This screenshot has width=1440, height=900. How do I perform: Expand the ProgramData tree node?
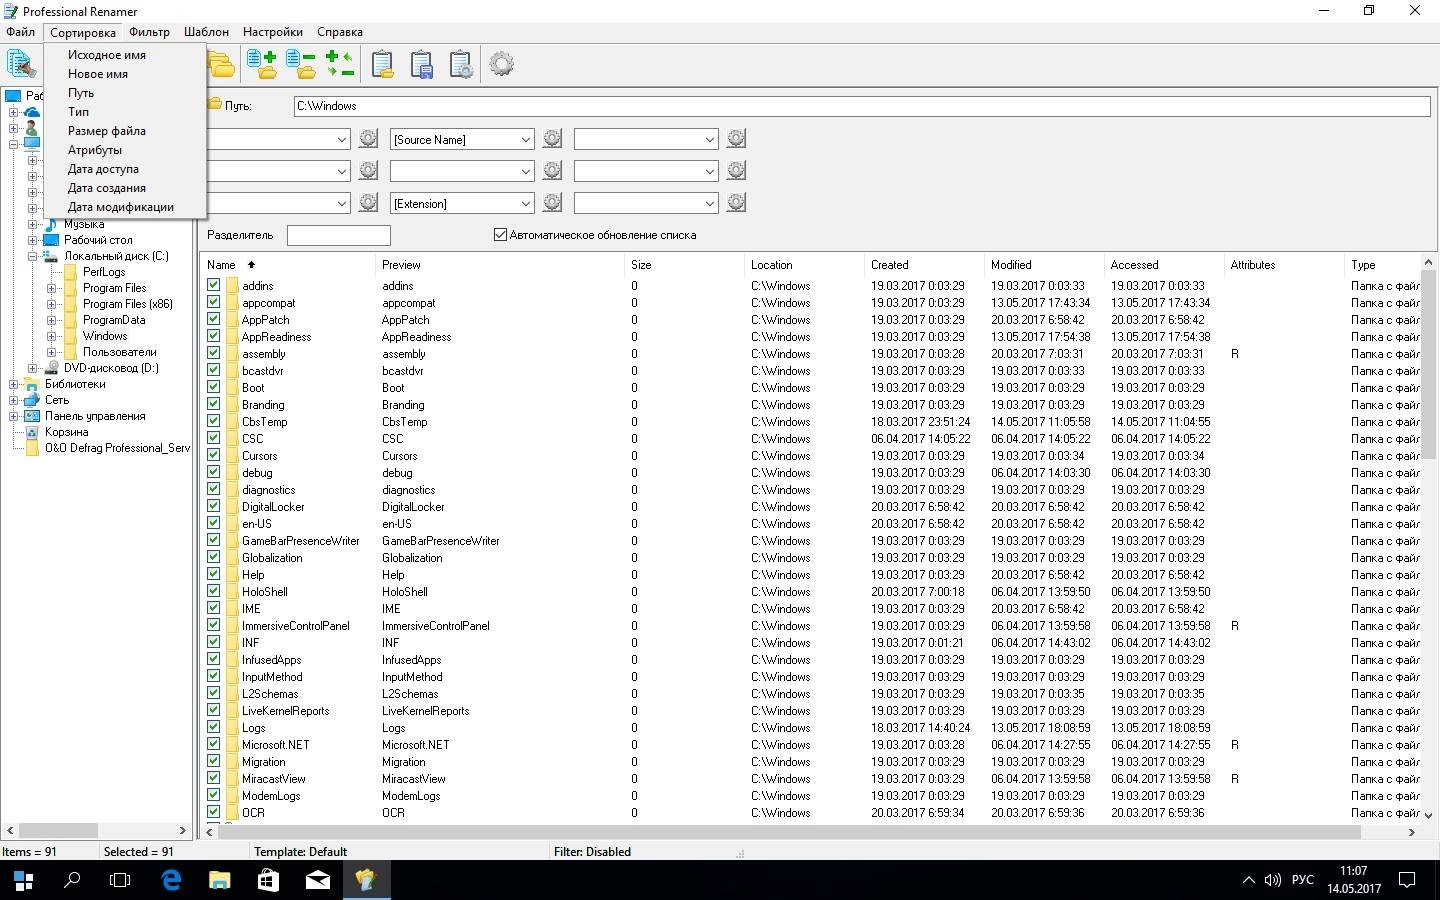(51, 320)
